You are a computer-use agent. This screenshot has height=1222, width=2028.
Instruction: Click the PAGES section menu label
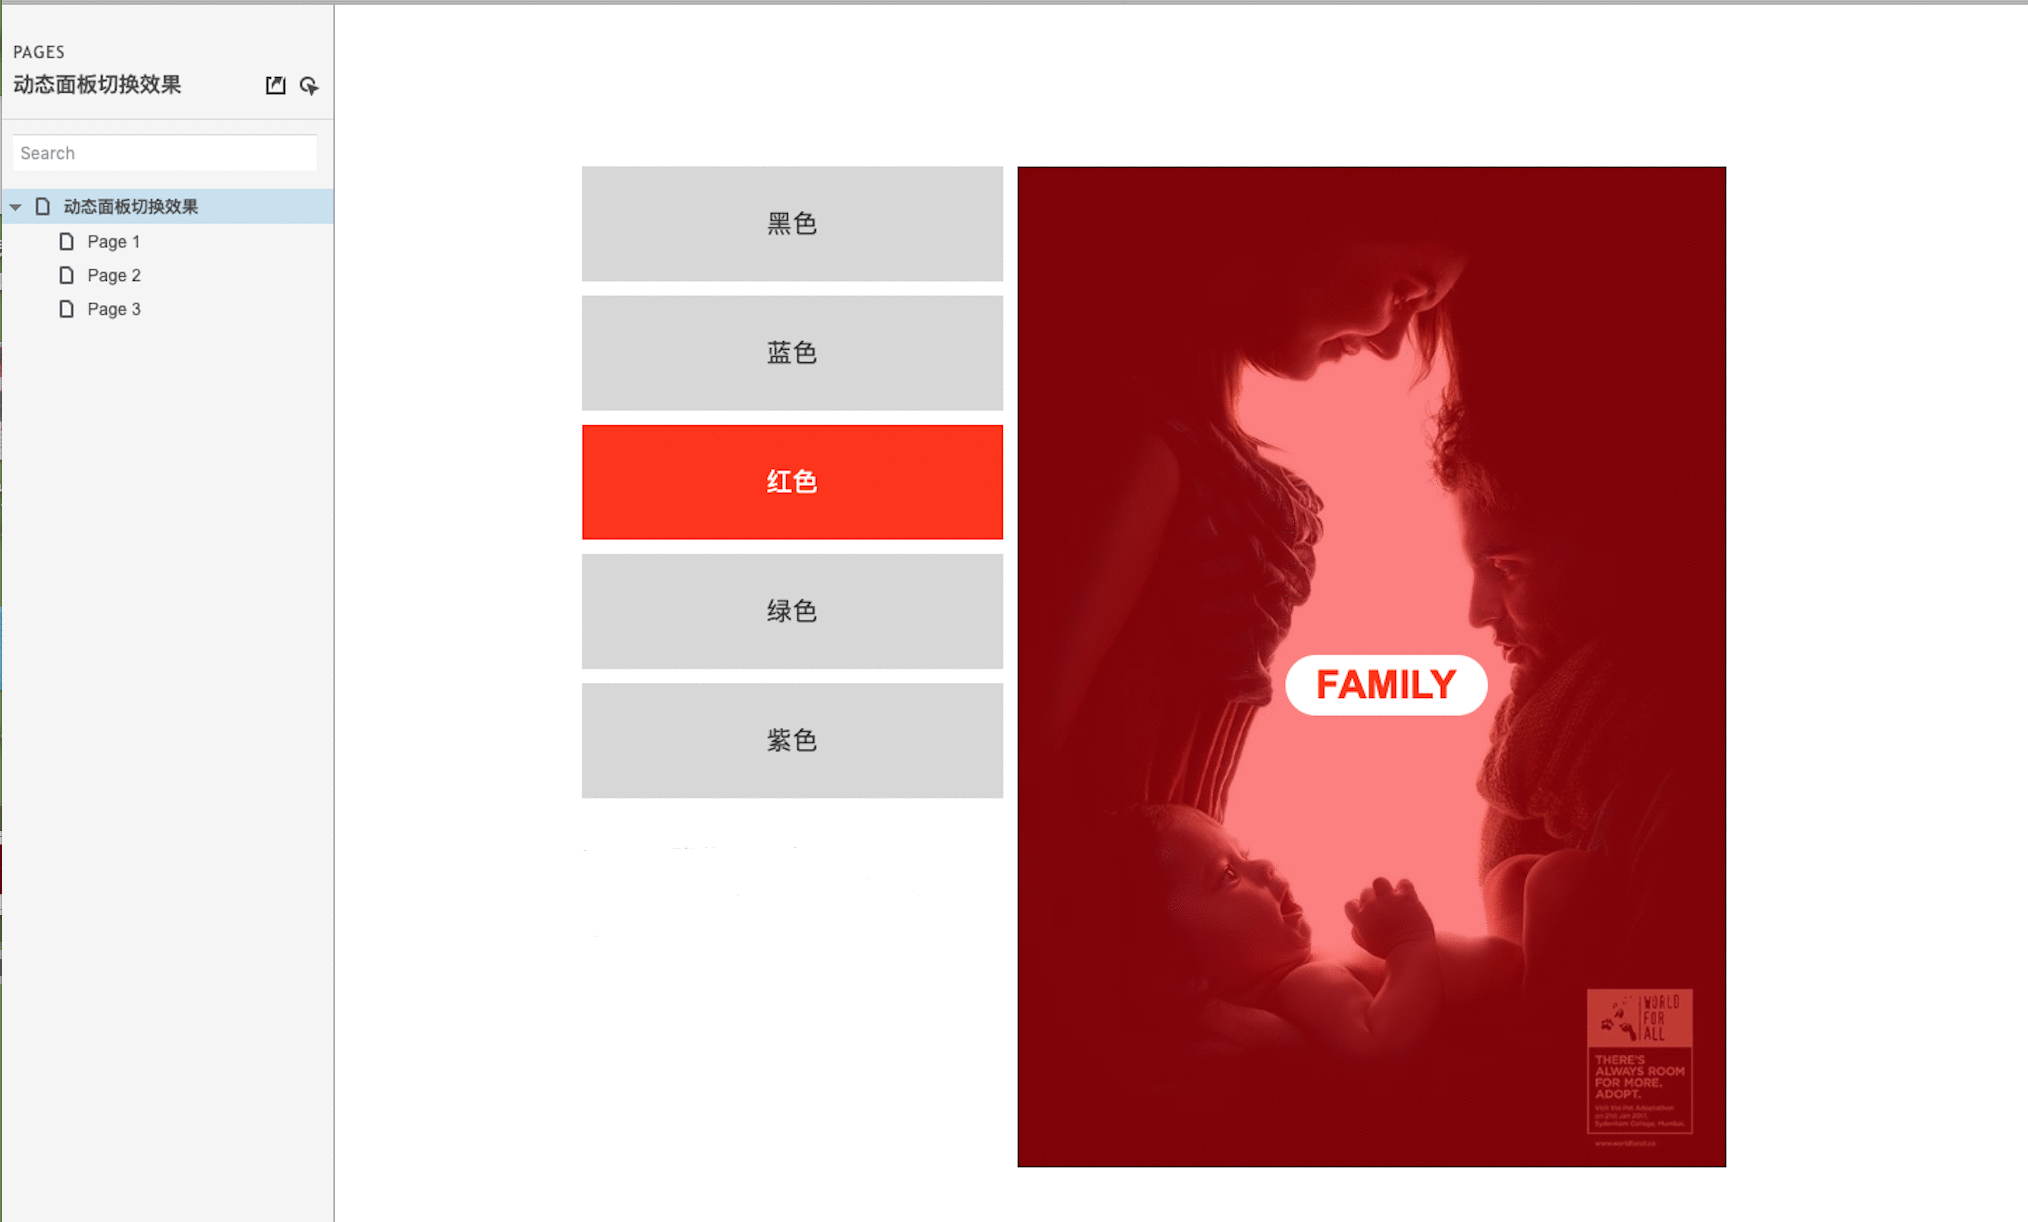pos(41,51)
